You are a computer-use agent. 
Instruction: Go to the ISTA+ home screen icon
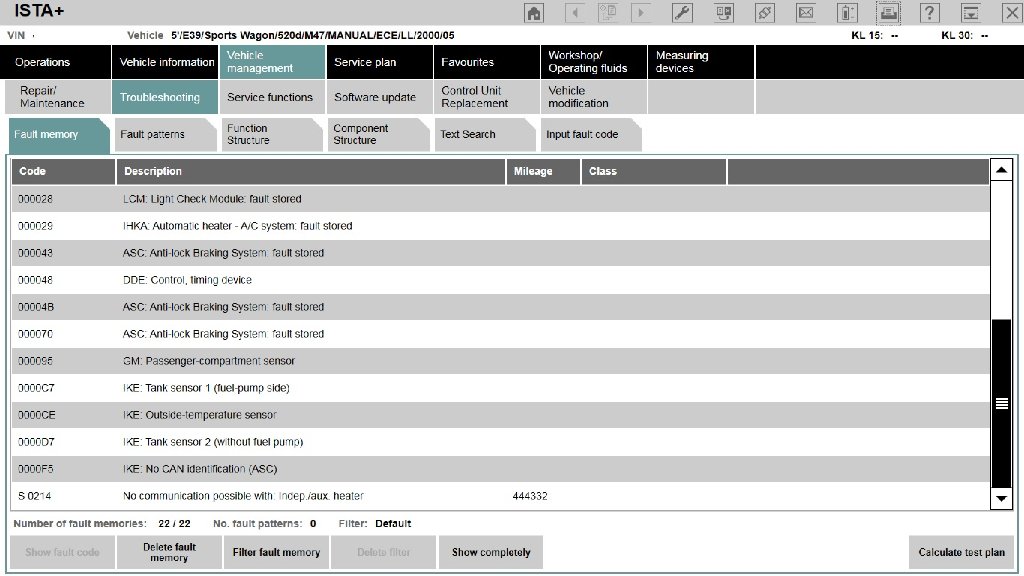point(534,12)
